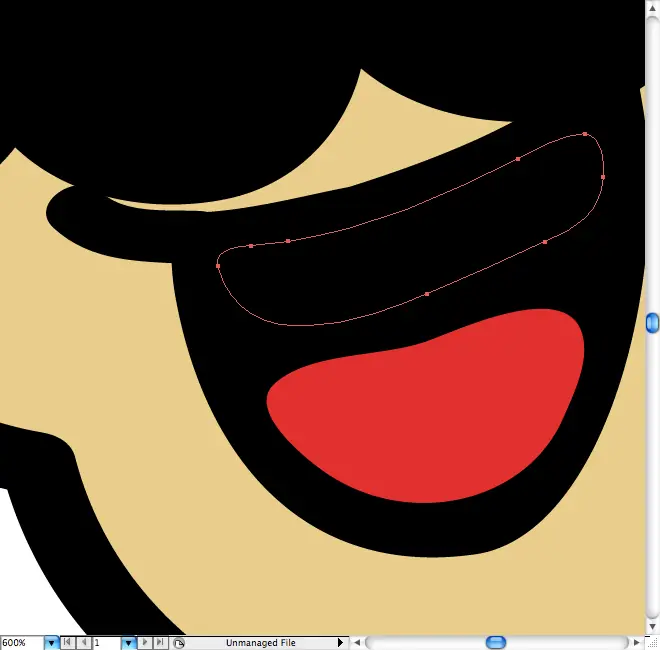Open the zoom level dropdown arrow

click(x=51, y=643)
